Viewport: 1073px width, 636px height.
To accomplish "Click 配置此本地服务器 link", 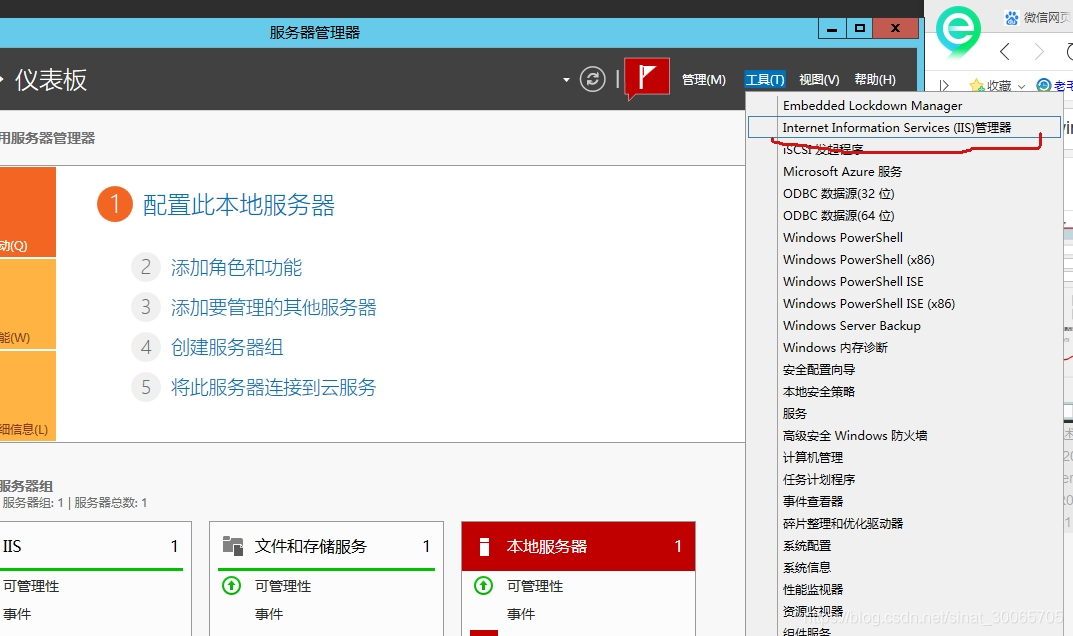I will [x=239, y=205].
